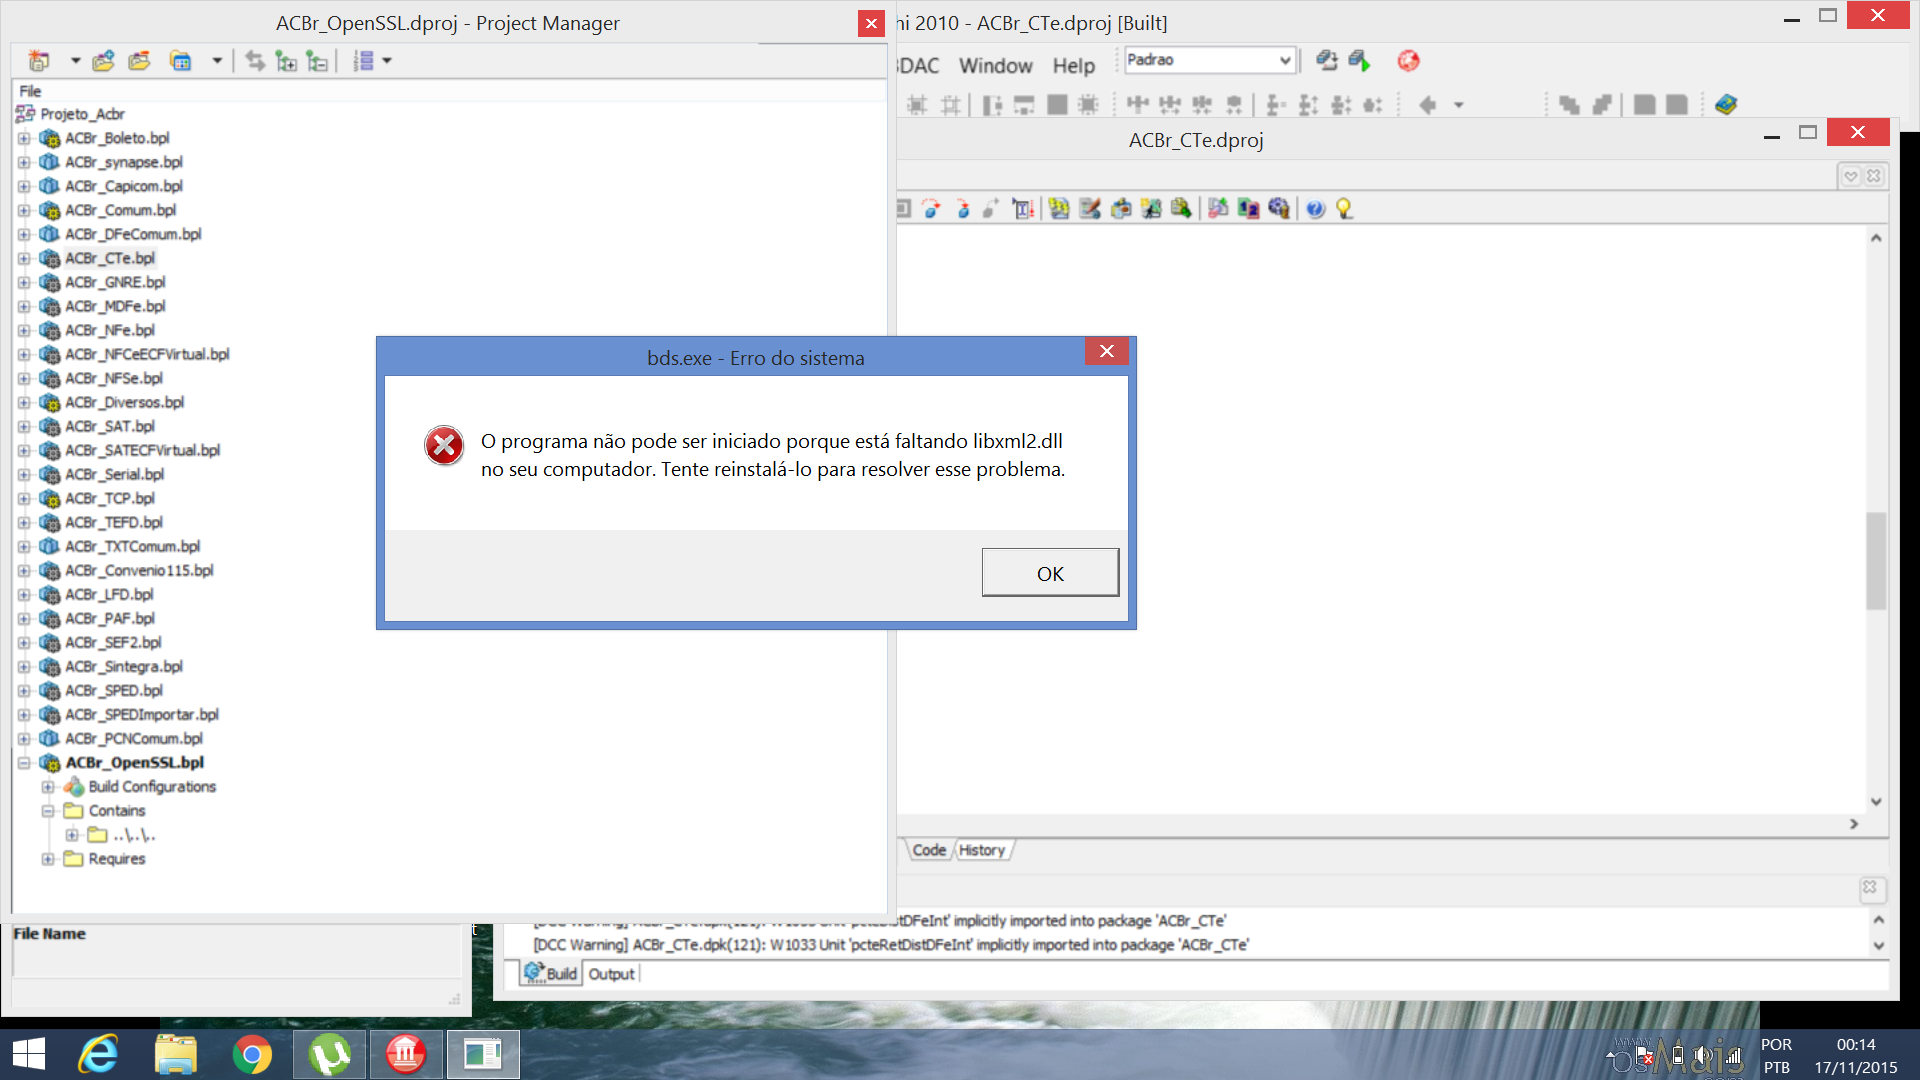Select ACBr_SPEDImportar.bpl in the tree

pos(141,714)
